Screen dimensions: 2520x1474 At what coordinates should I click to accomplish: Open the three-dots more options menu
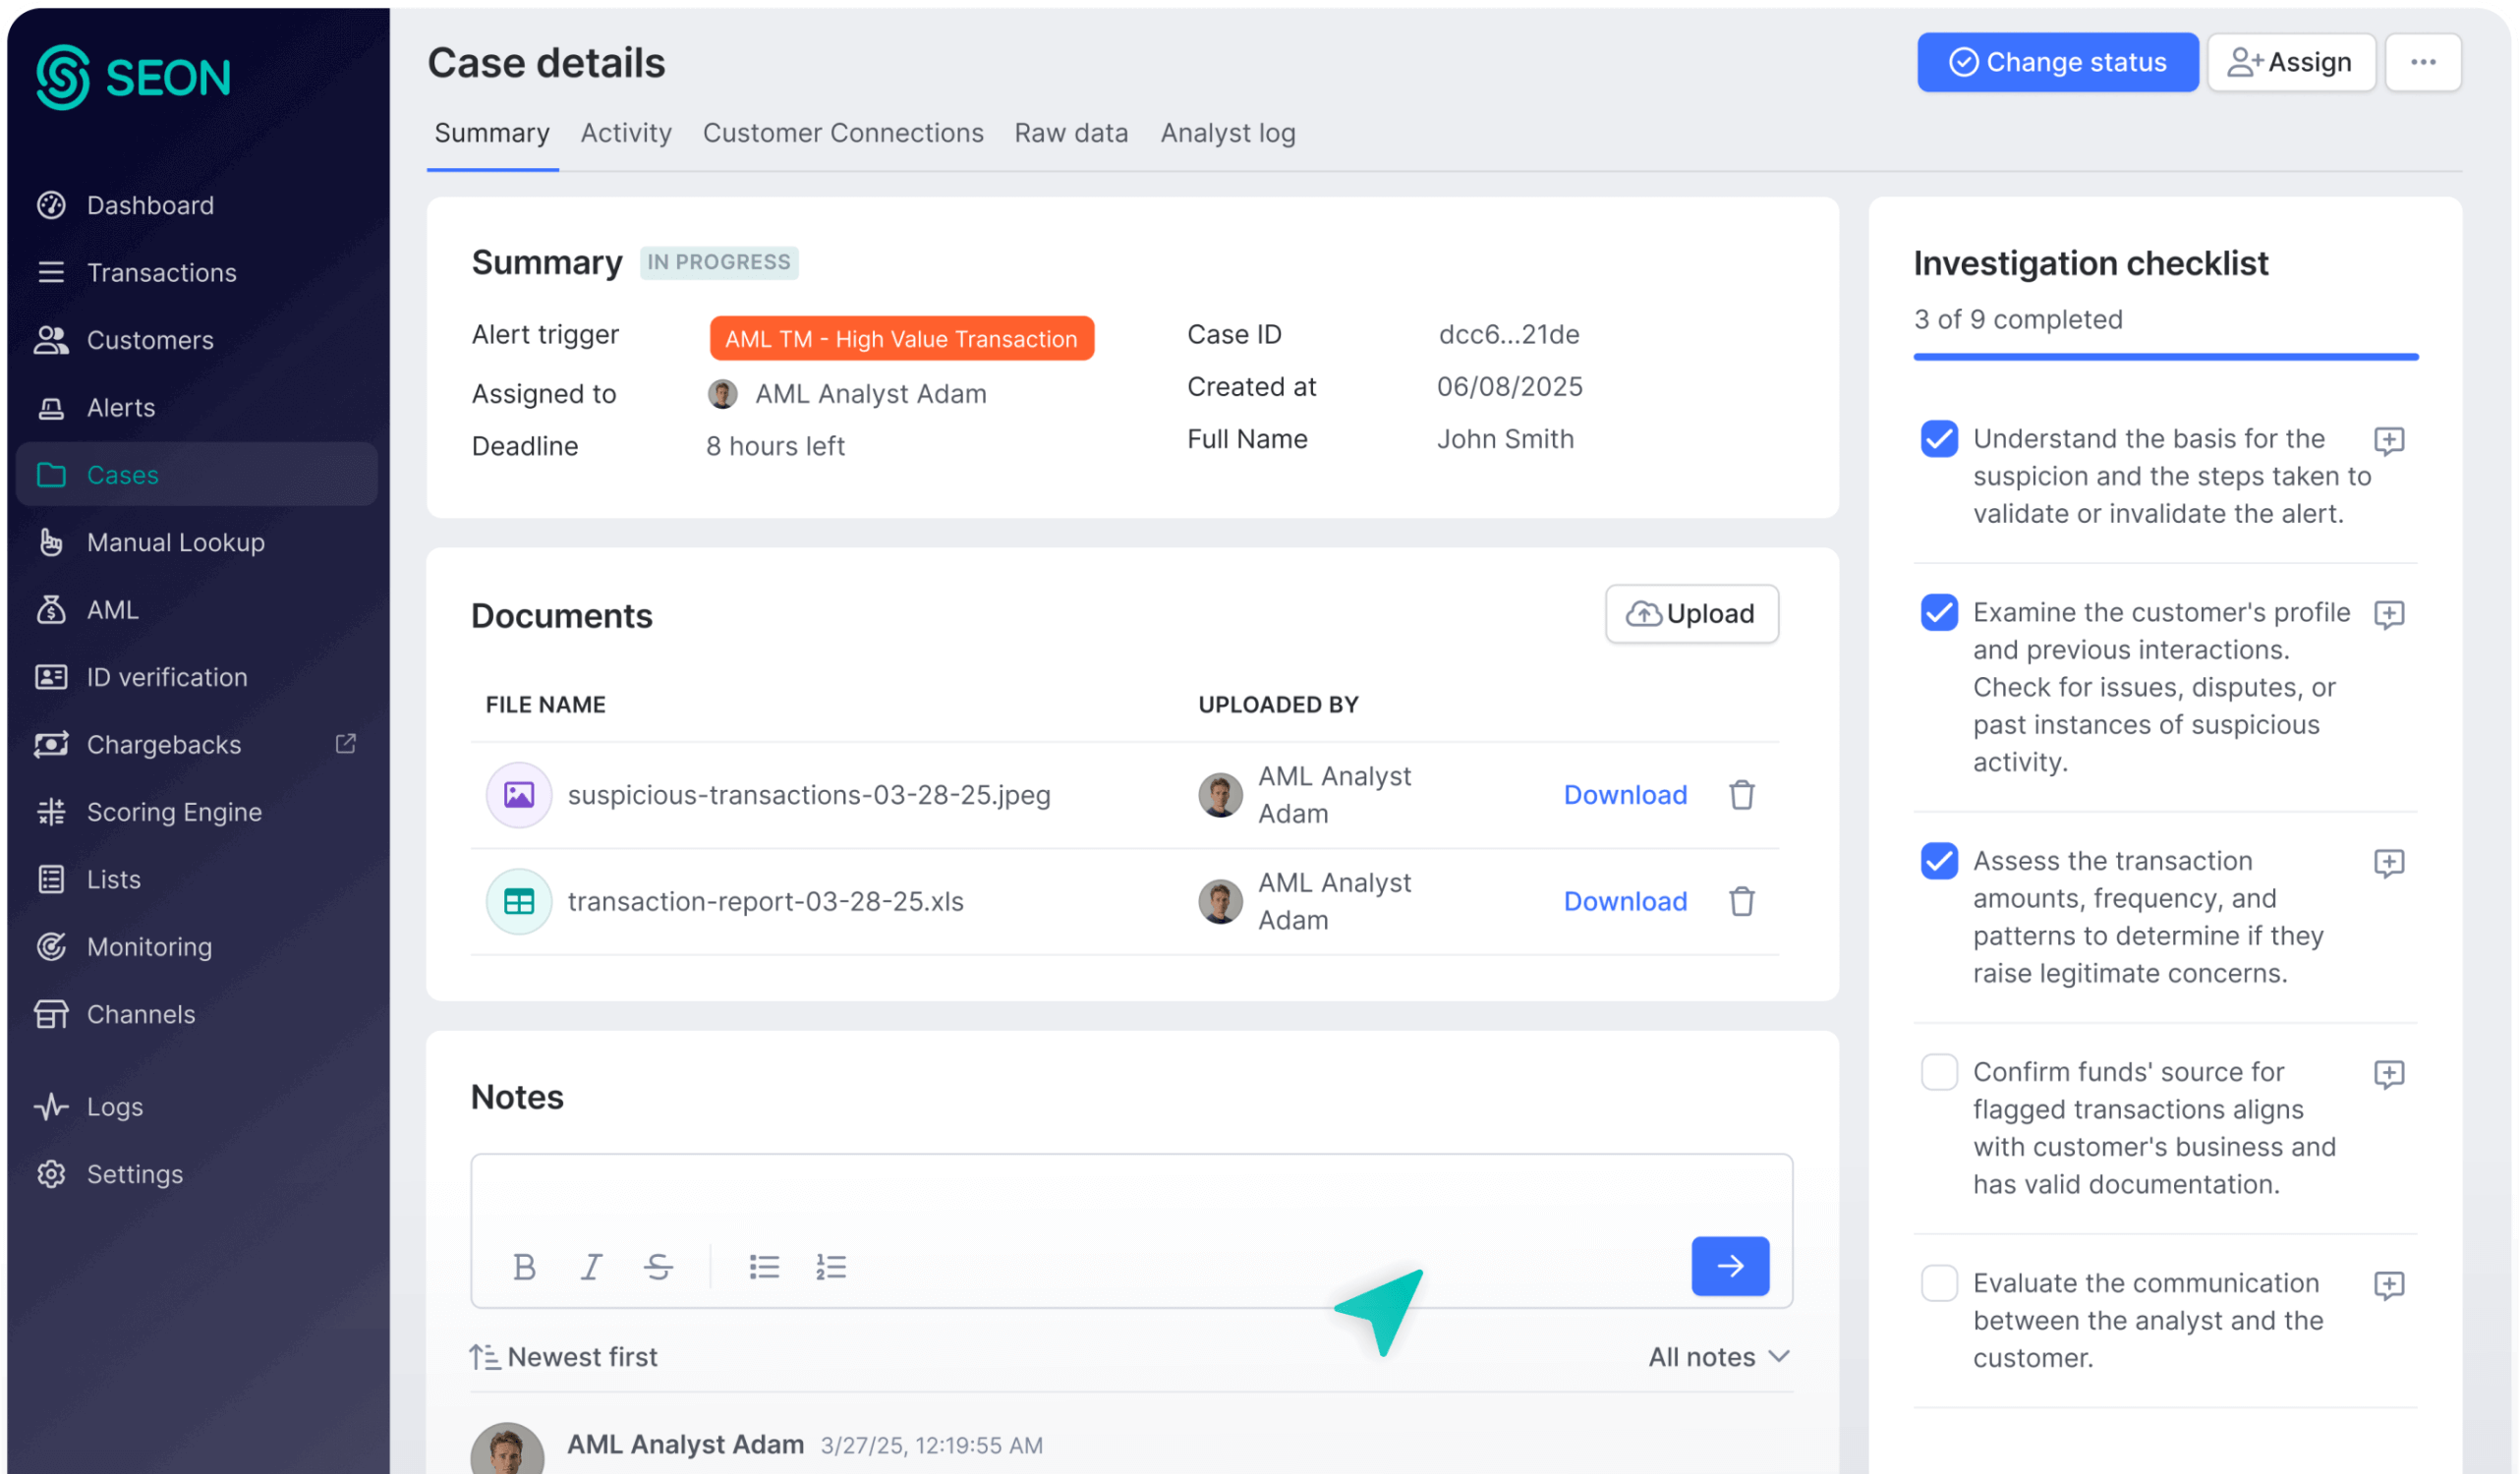pos(2423,62)
